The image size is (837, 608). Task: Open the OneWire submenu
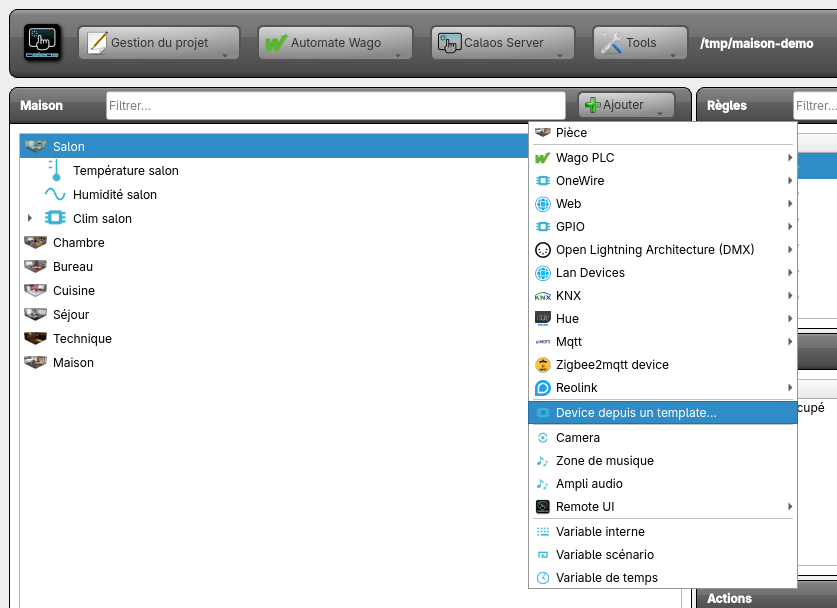[x=662, y=180]
